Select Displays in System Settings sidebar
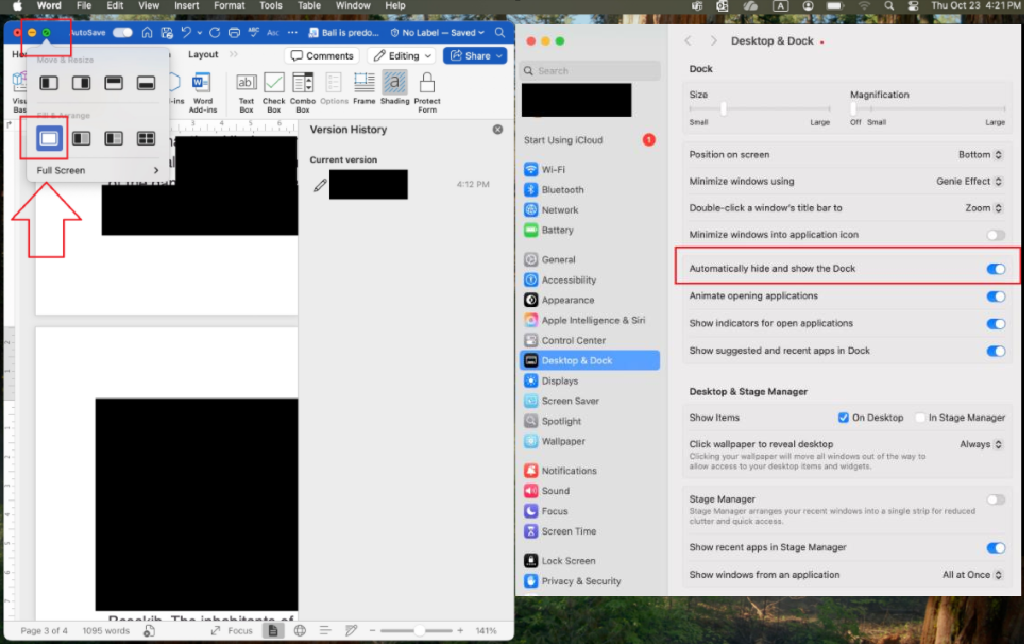 [590, 381]
